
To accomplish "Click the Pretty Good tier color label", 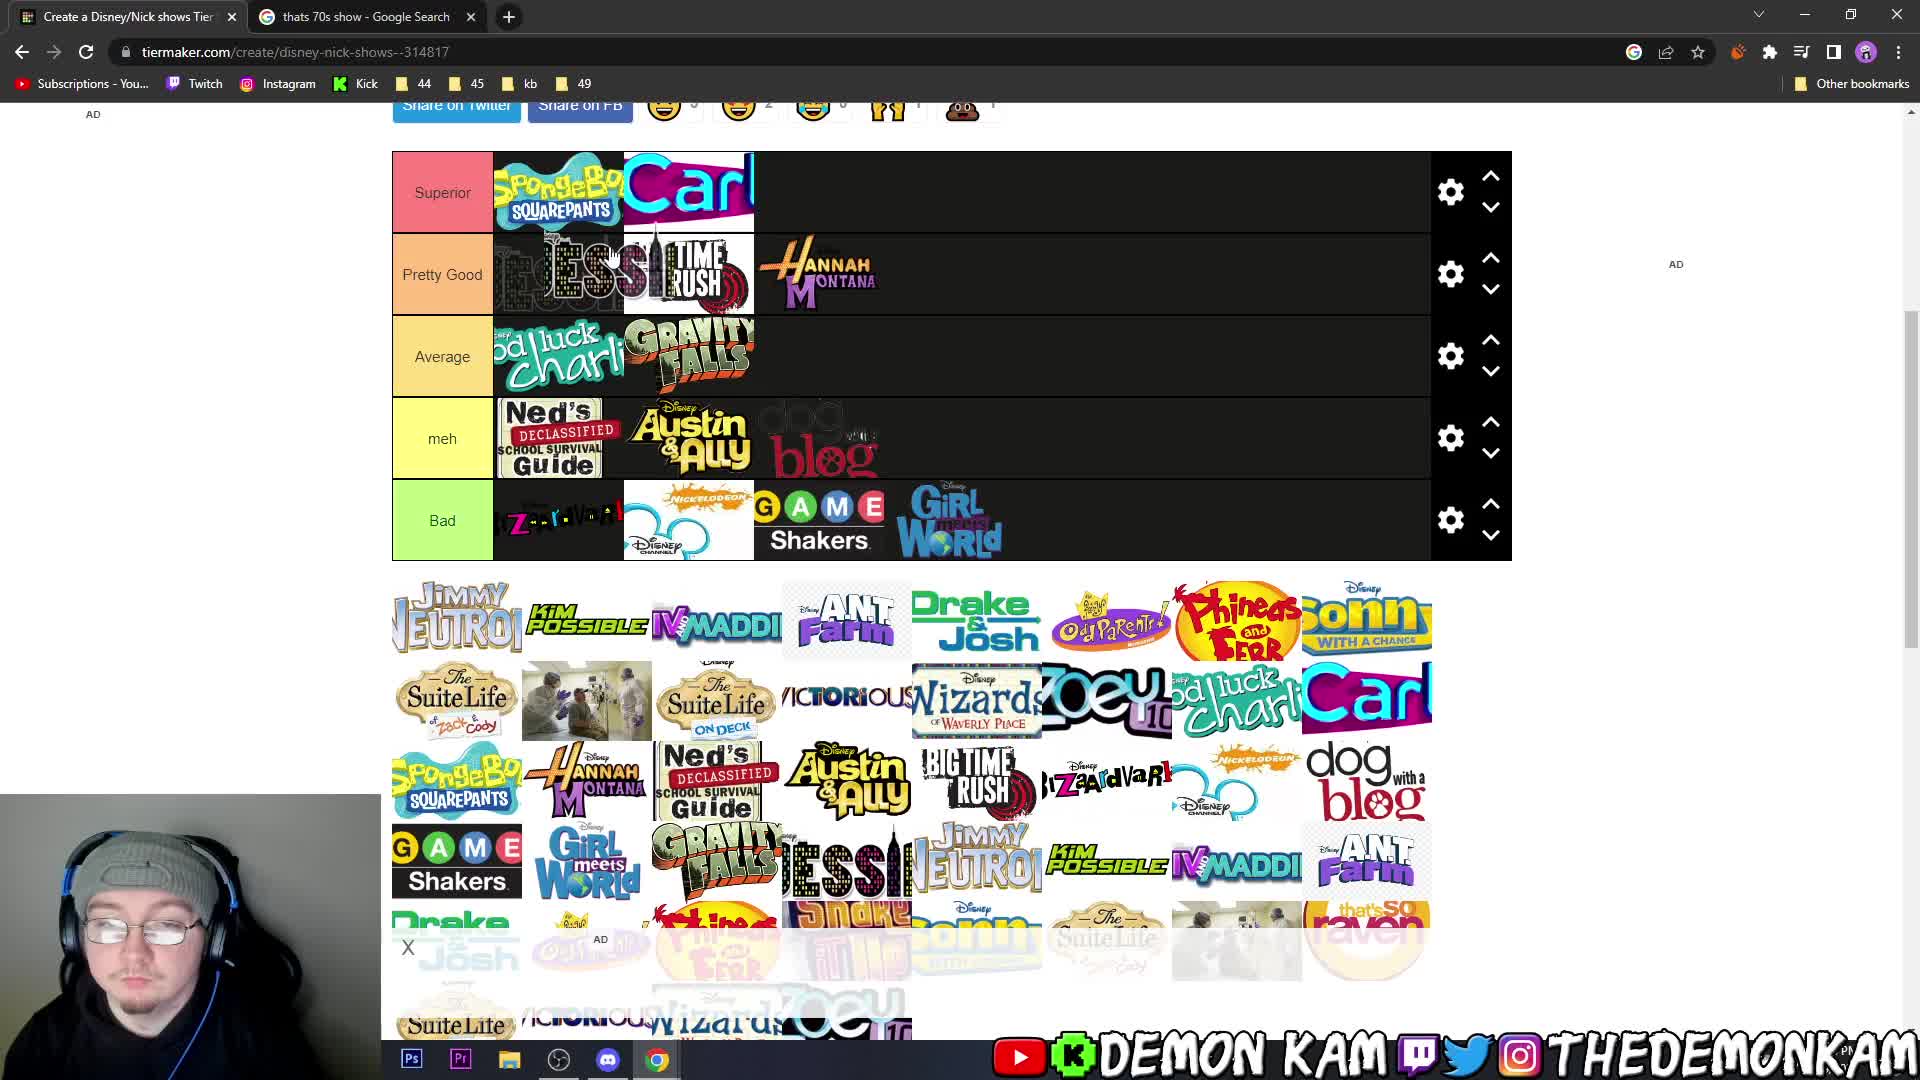I will (442, 275).
